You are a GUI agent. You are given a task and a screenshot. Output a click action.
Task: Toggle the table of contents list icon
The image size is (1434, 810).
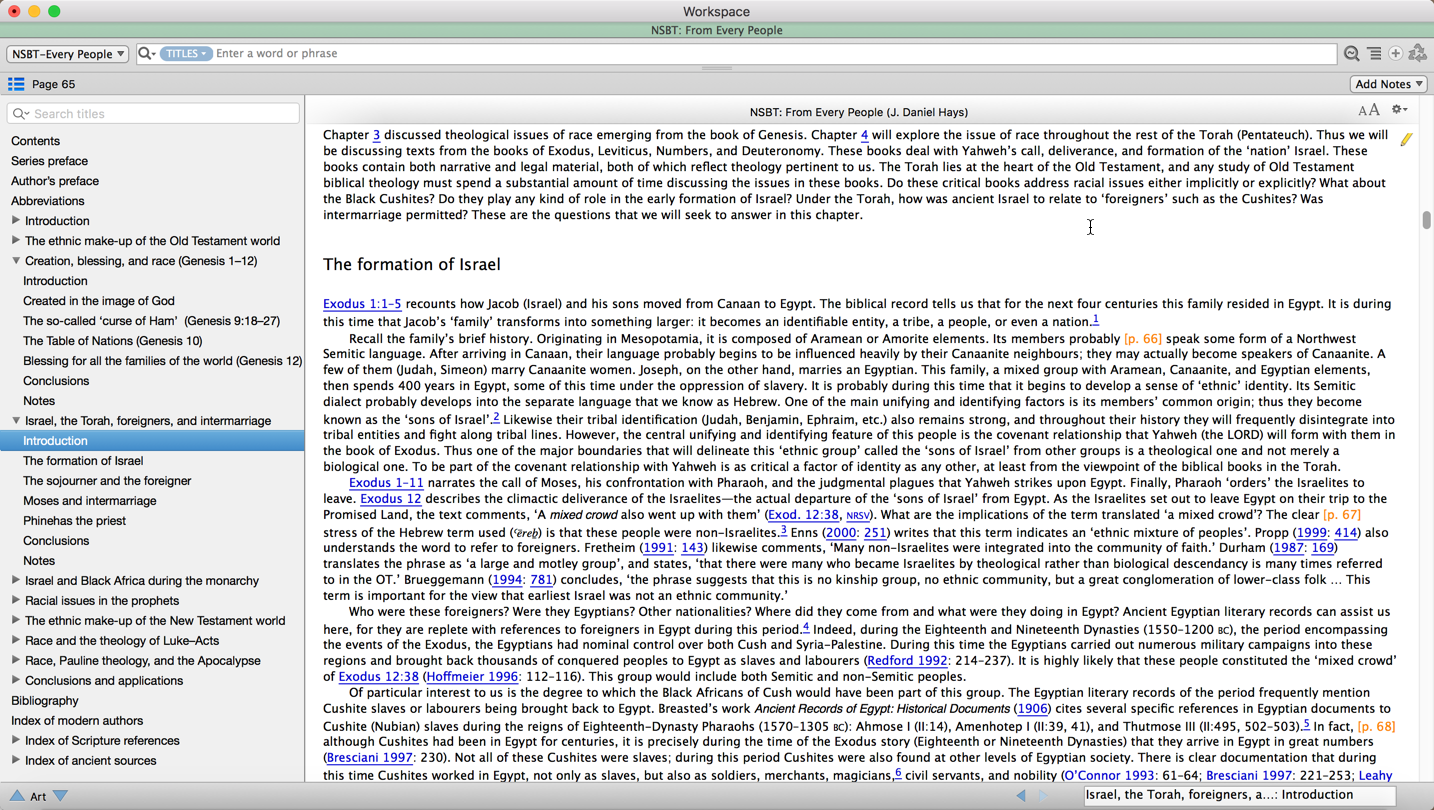tap(16, 84)
